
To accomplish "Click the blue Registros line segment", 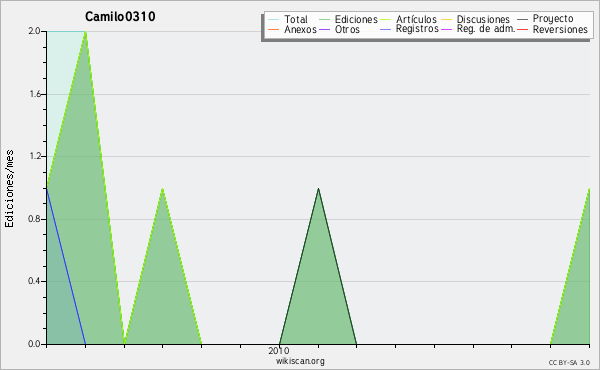I will pos(66,267).
